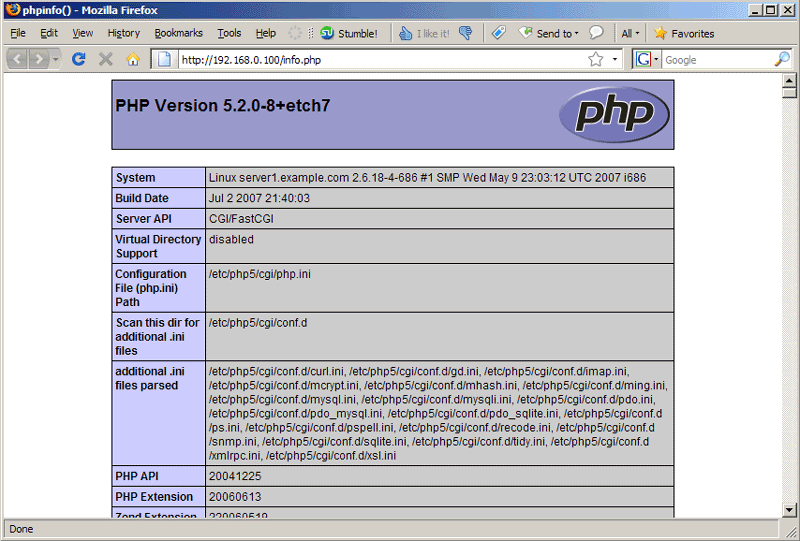The image size is (800, 541).
Task: Bookmark this page with the star icon
Action: pos(595,60)
